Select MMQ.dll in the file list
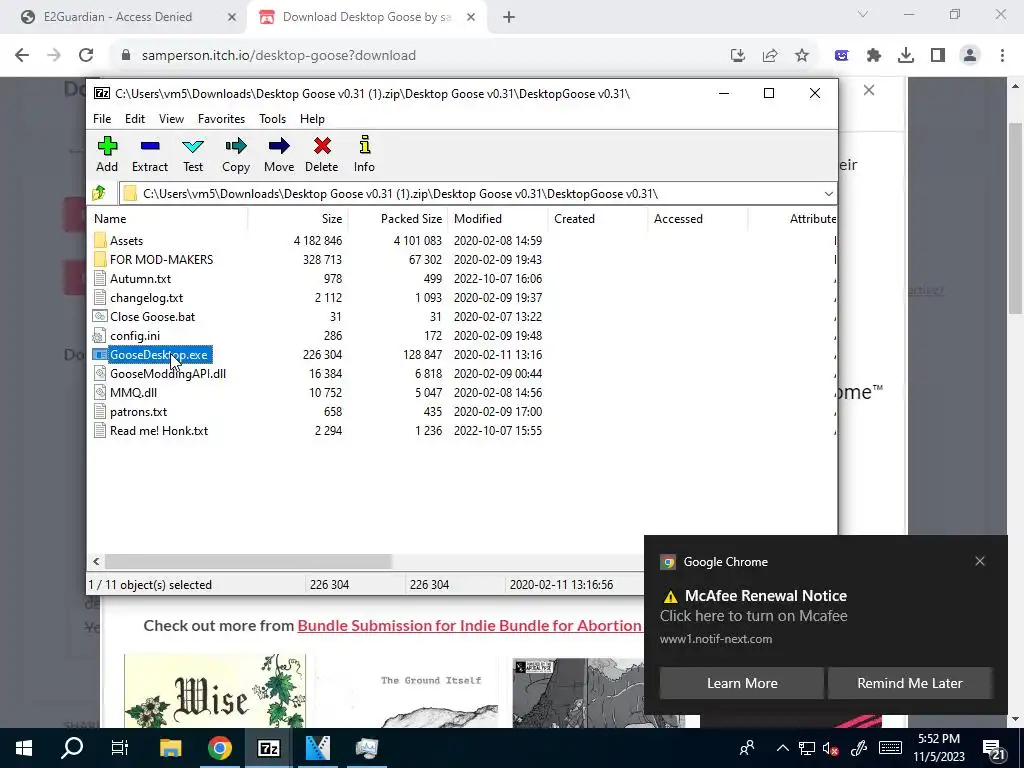Viewport: 1024px width, 768px height. point(133,392)
